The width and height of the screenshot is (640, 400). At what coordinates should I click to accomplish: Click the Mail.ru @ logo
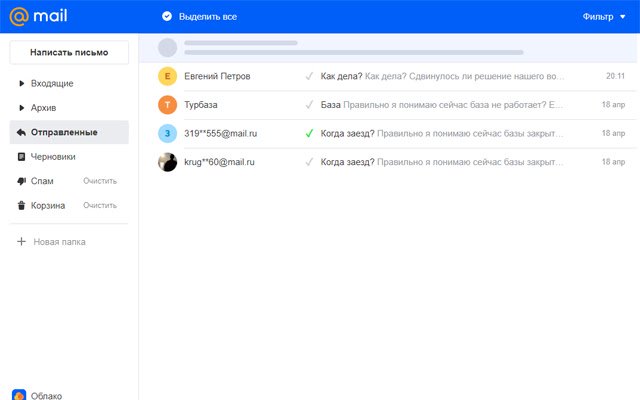[x=38, y=16]
